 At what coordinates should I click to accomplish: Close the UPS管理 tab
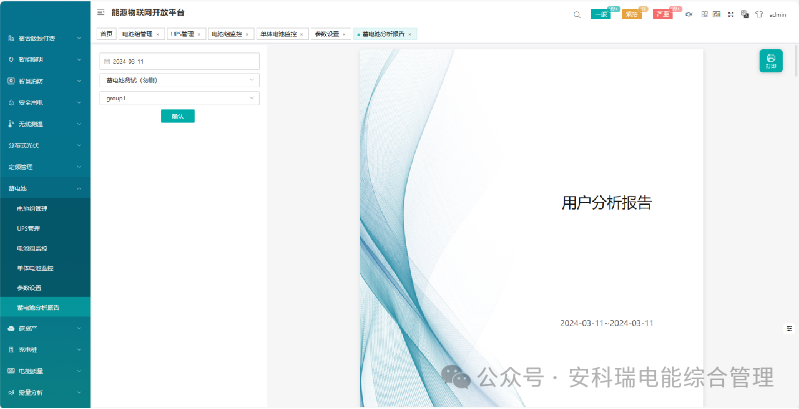[x=199, y=35]
